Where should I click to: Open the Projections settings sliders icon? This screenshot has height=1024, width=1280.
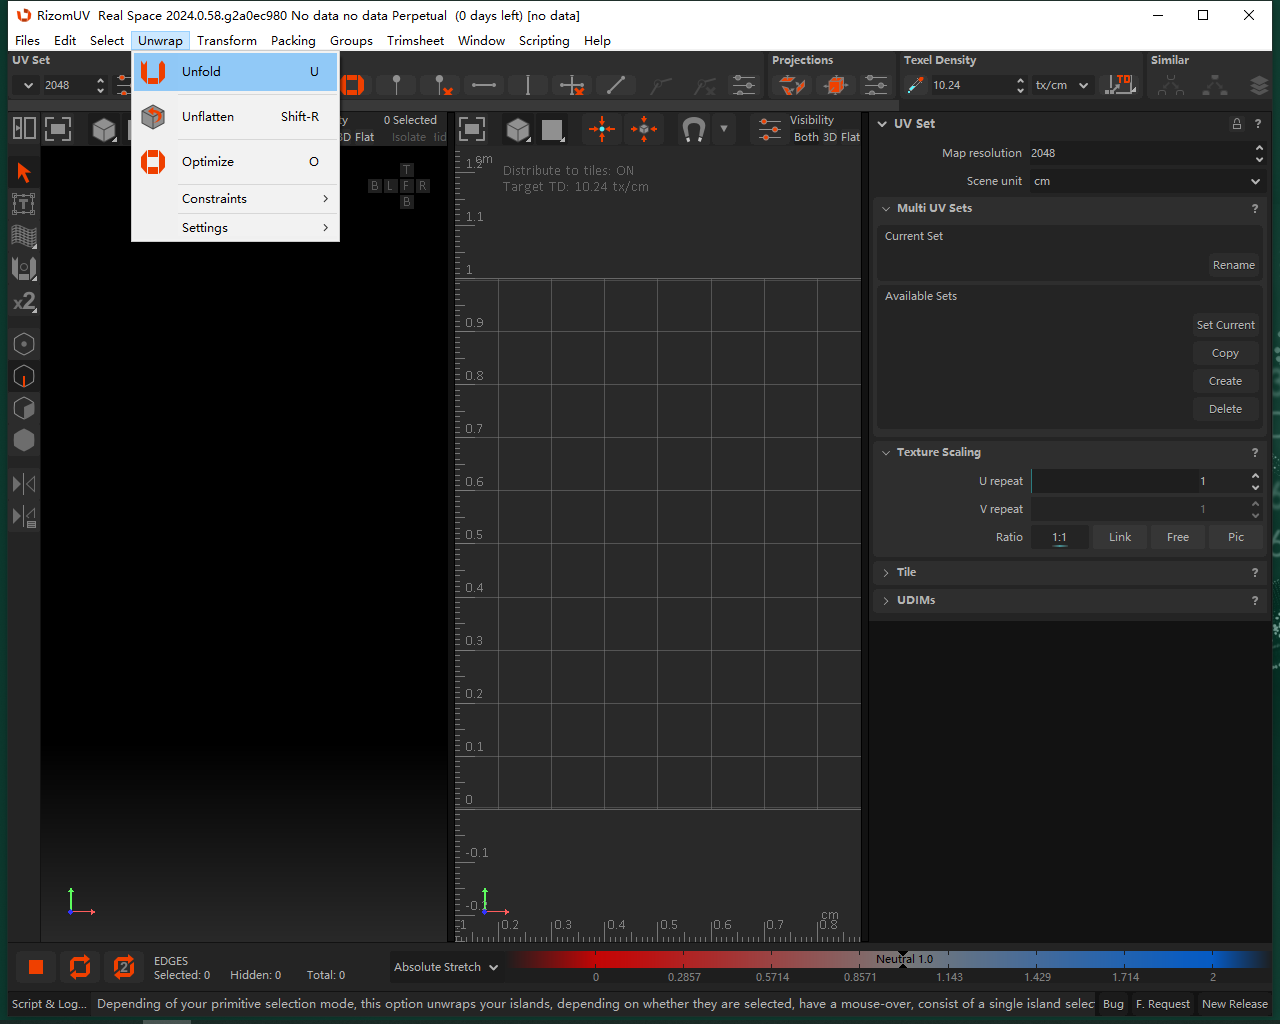click(x=876, y=85)
